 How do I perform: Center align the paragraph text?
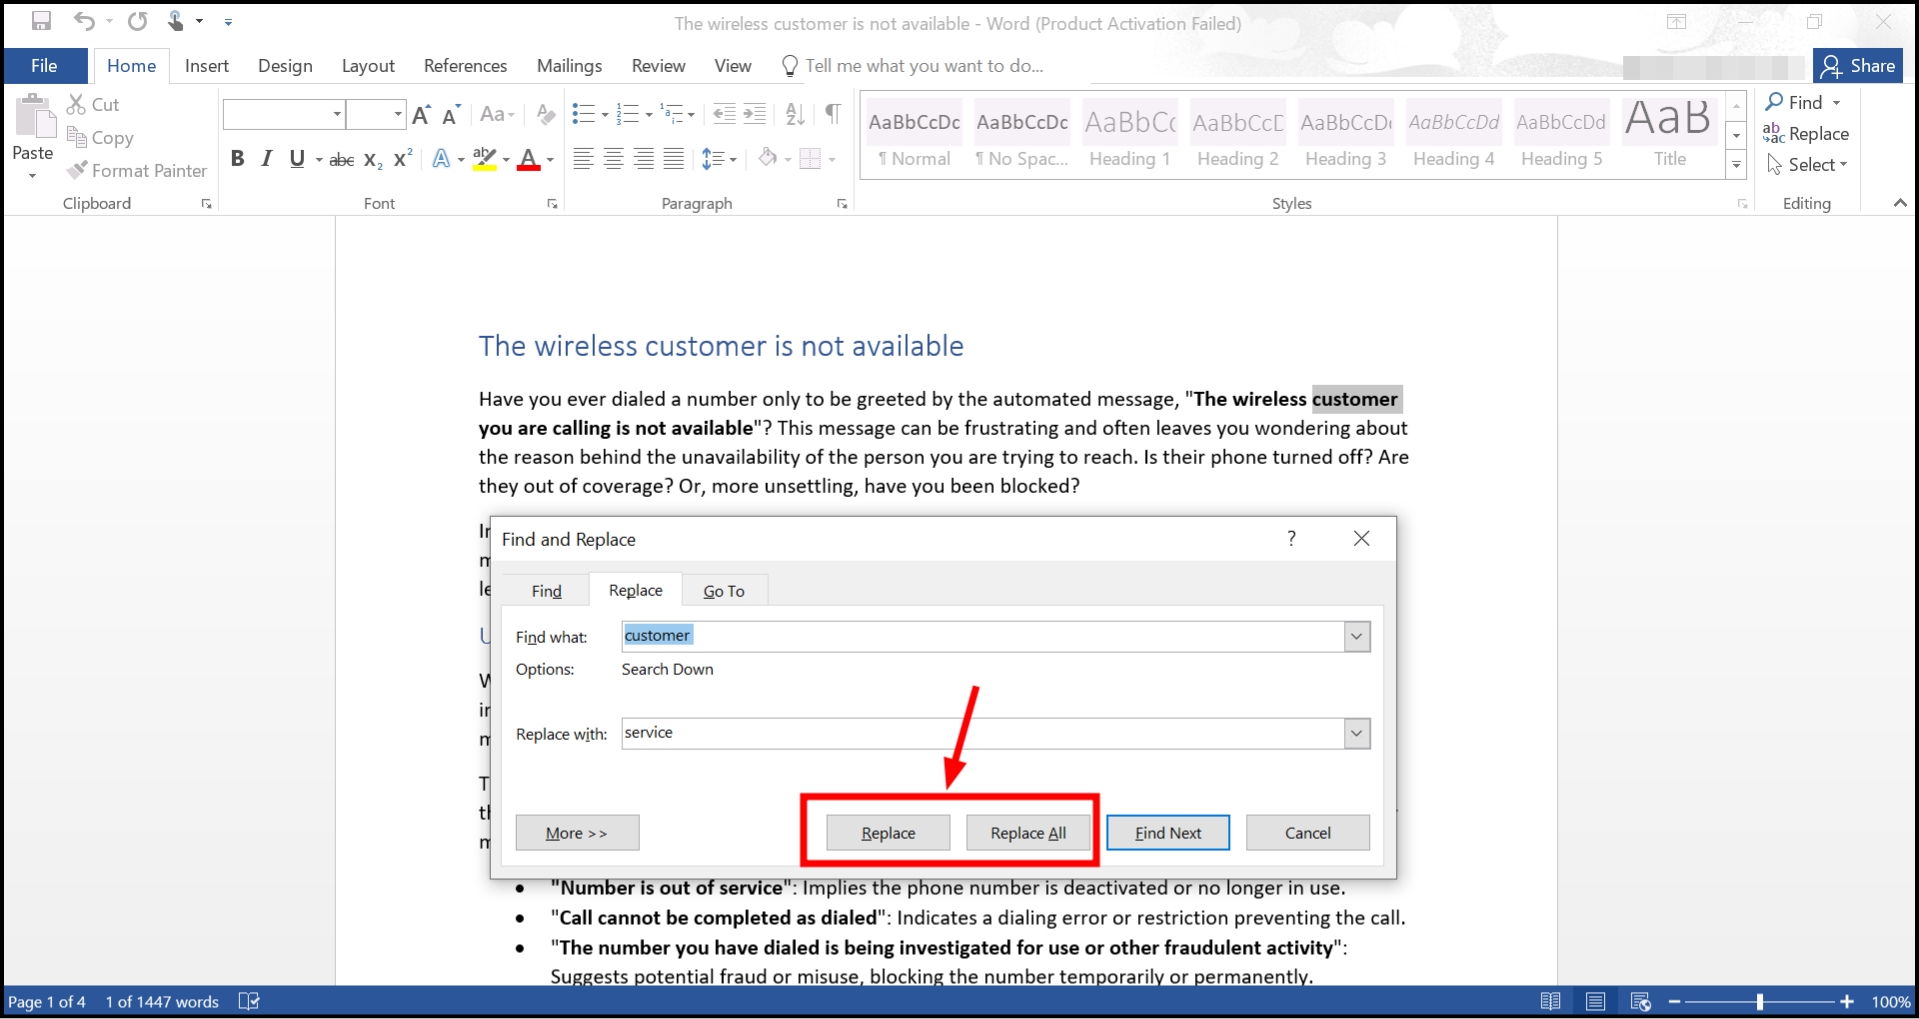[614, 159]
